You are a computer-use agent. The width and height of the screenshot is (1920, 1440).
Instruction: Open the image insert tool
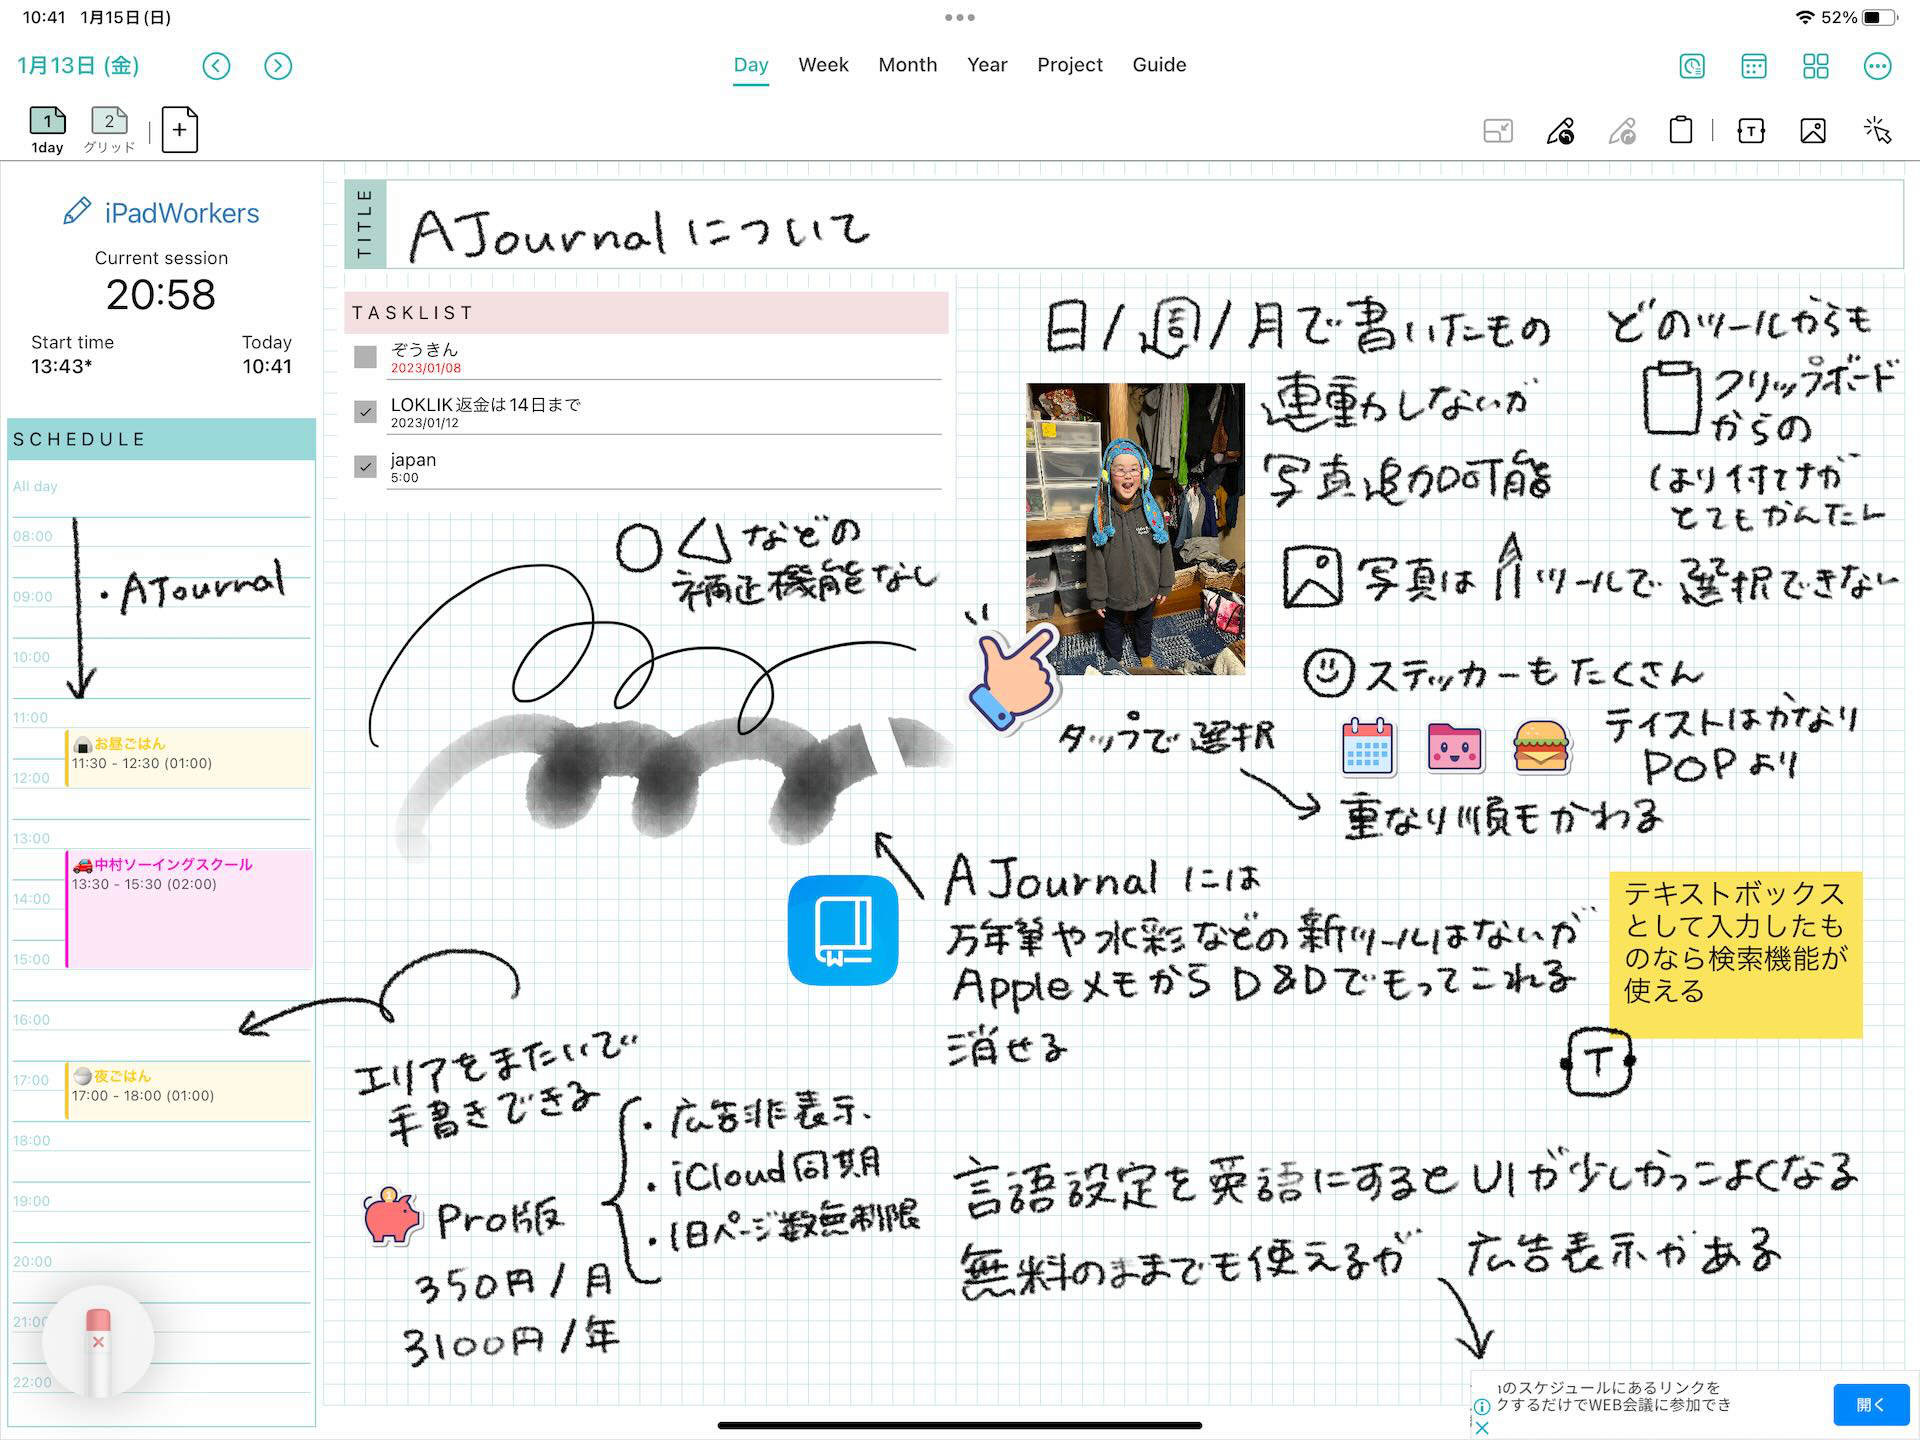1814,130
